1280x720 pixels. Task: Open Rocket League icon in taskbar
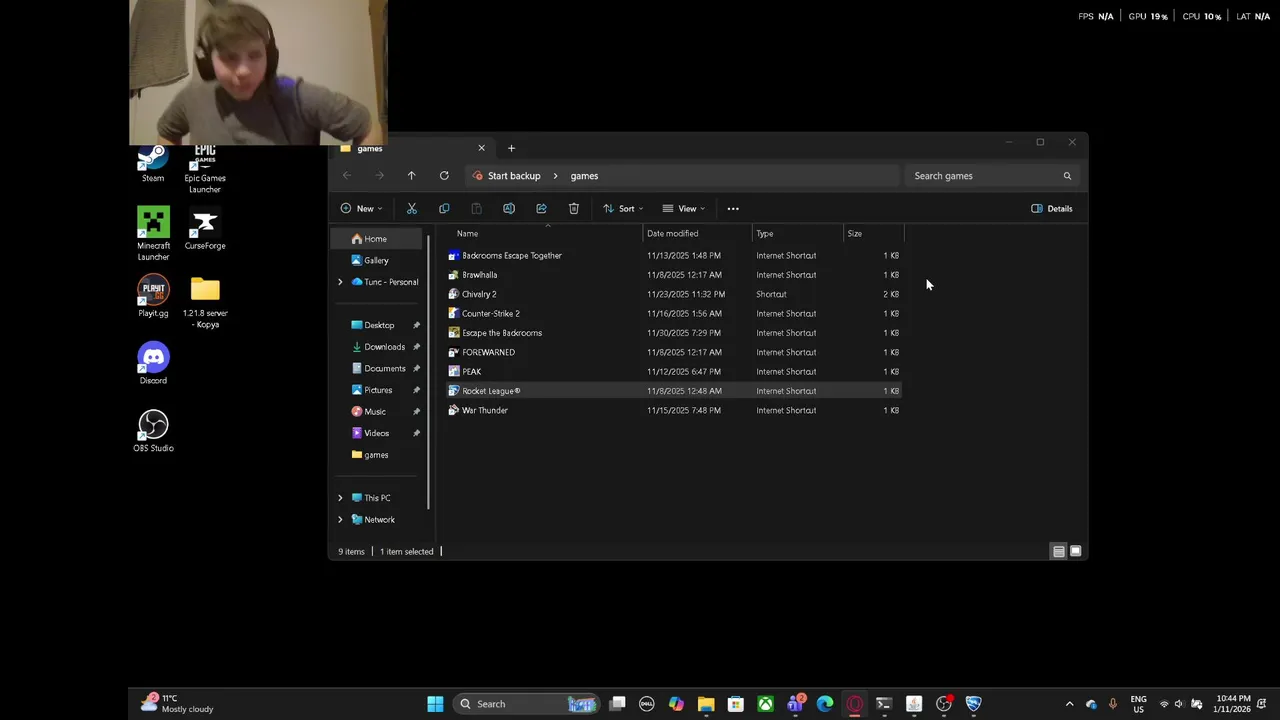[x=973, y=704]
